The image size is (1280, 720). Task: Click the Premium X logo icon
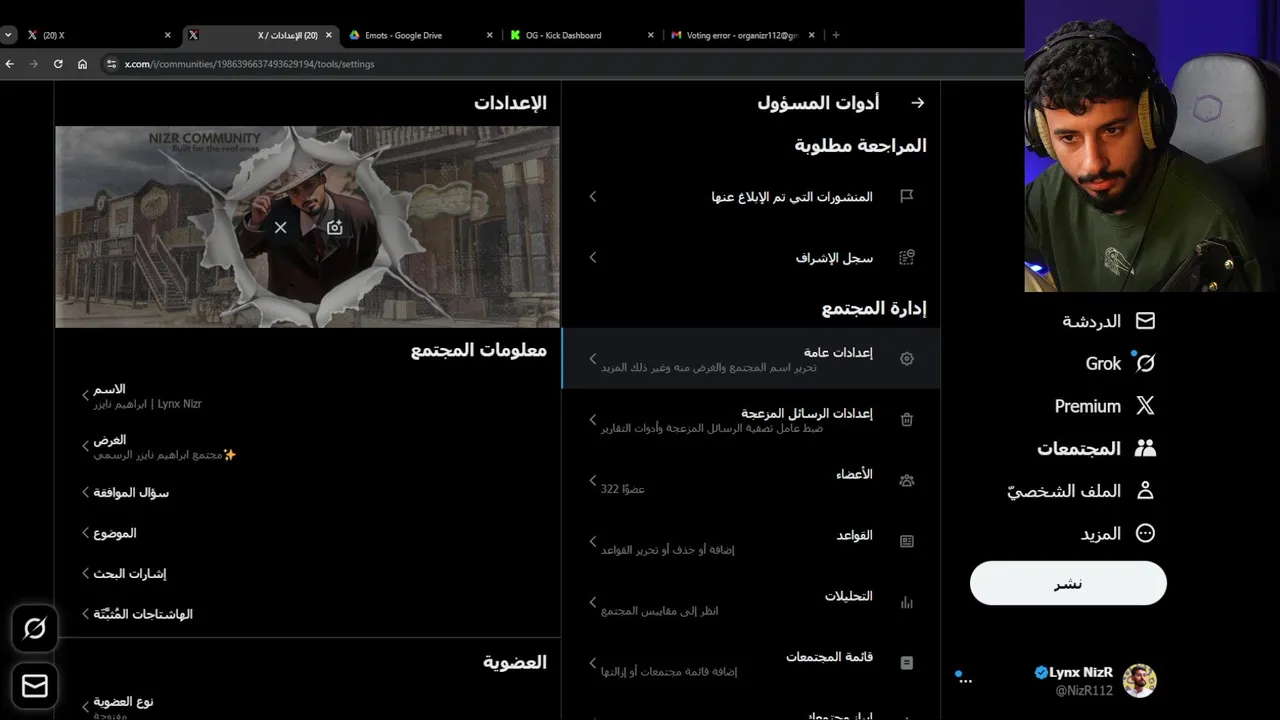click(1146, 406)
